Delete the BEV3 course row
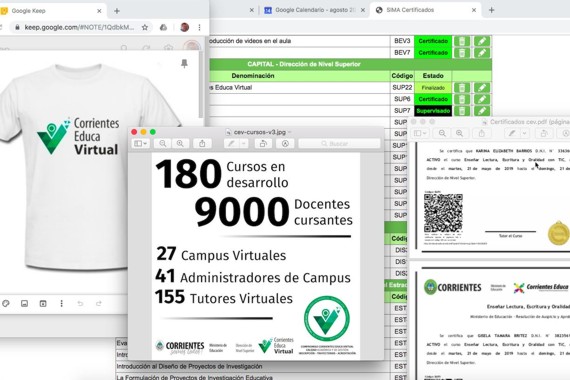 [x=462, y=41]
